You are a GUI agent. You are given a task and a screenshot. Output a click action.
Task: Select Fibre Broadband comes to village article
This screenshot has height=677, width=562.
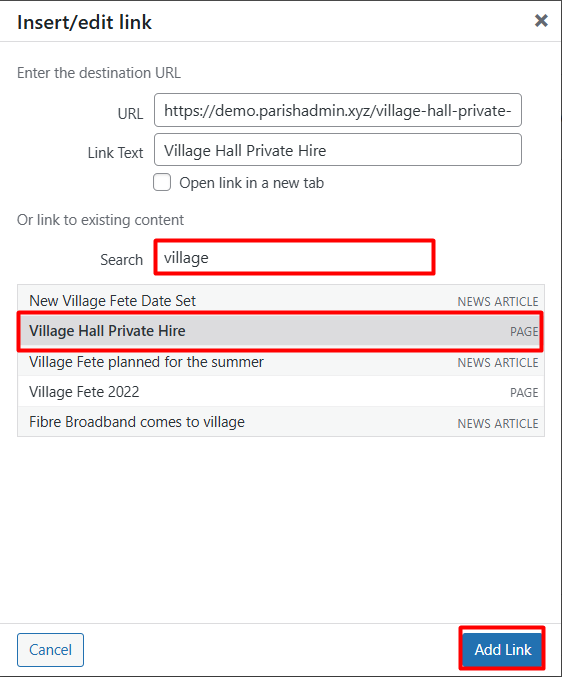(x=281, y=422)
